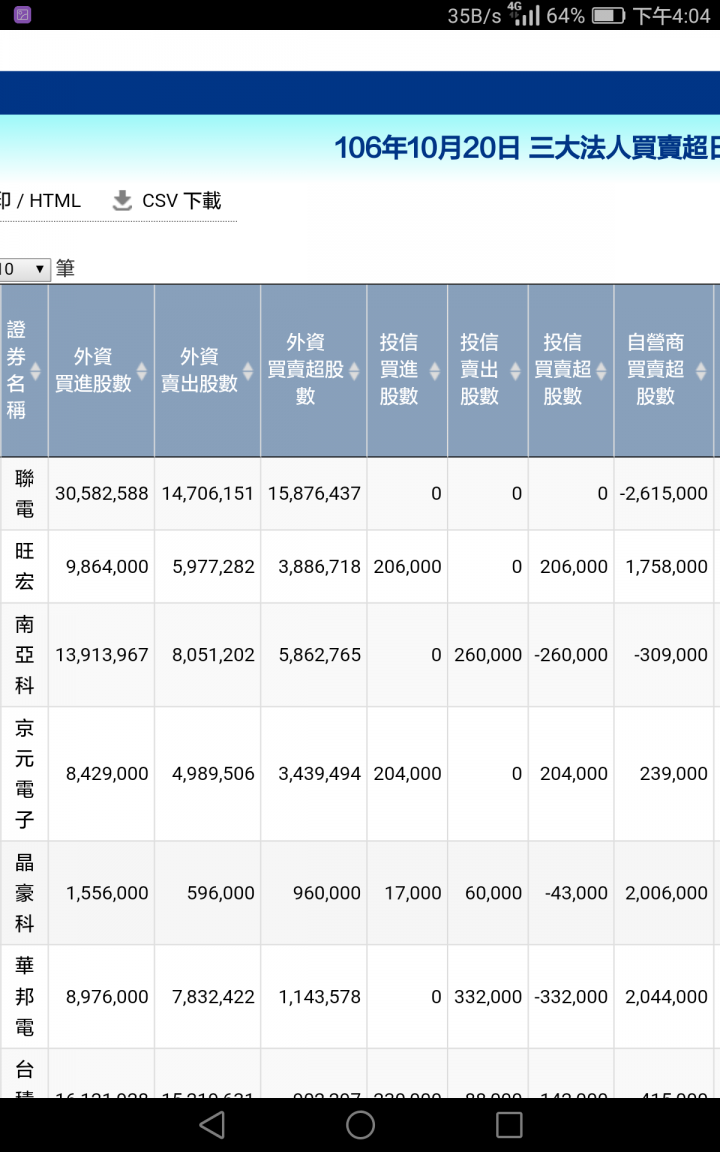
Task: Click the value 15,876,437
Action: [x=314, y=494]
